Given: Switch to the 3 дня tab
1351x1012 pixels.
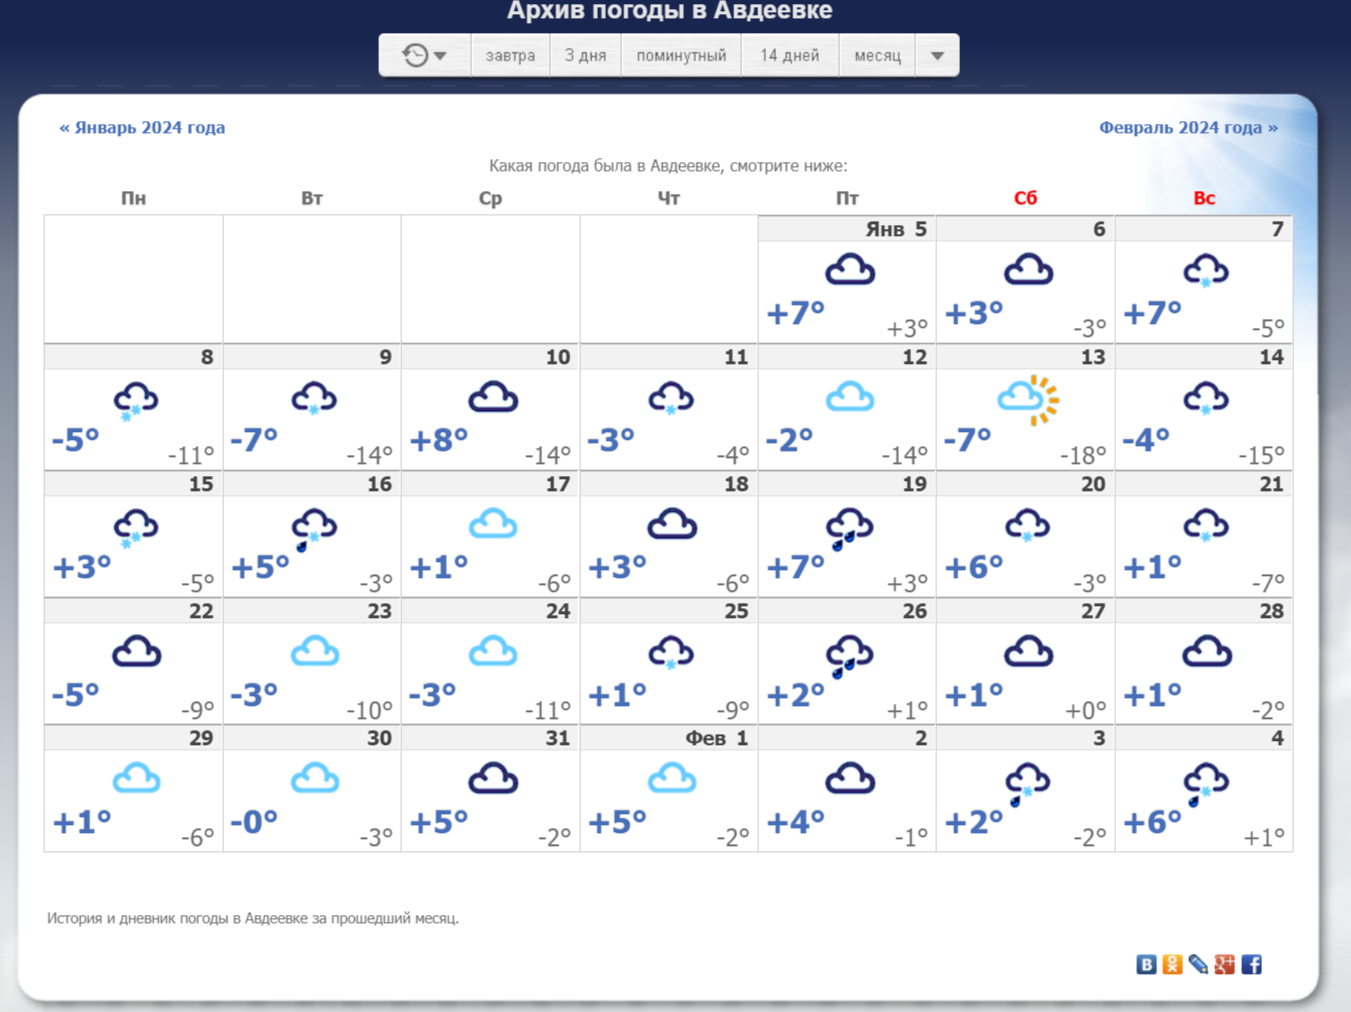Looking at the screenshot, I should click(x=585, y=55).
